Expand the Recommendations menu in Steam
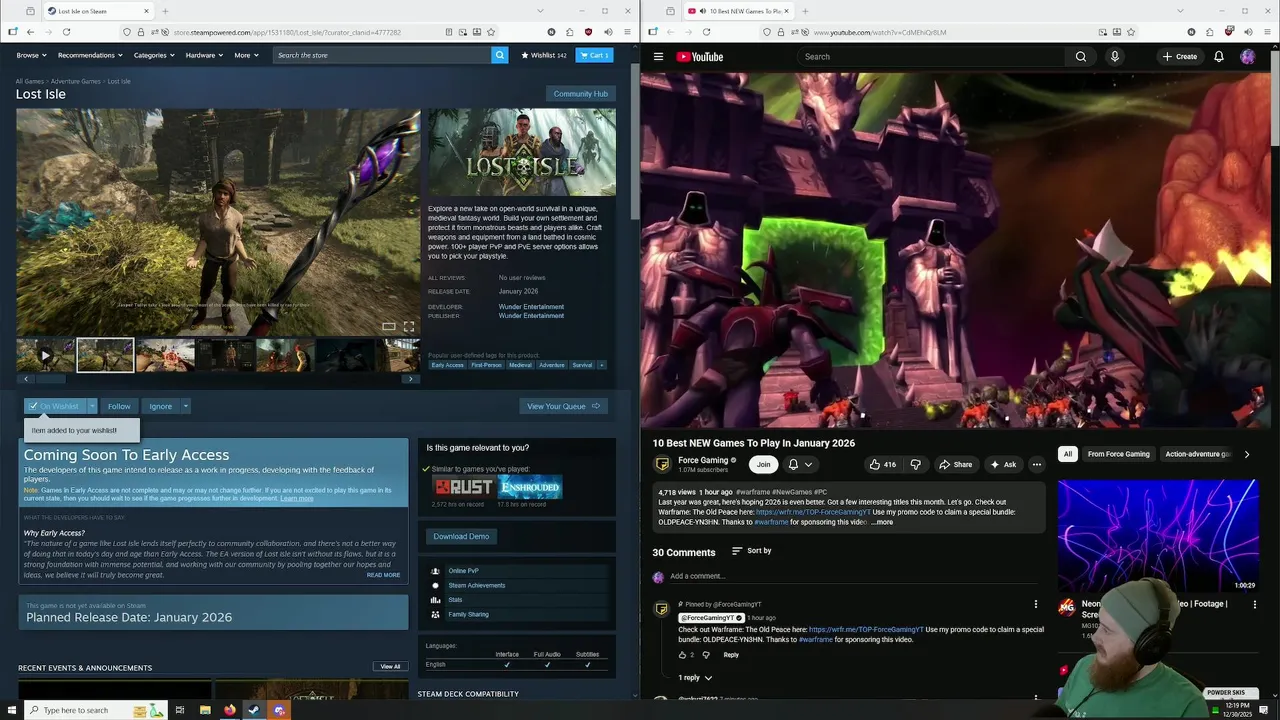The height and width of the screenshot is (720, 1280). (x=89, y=55)
